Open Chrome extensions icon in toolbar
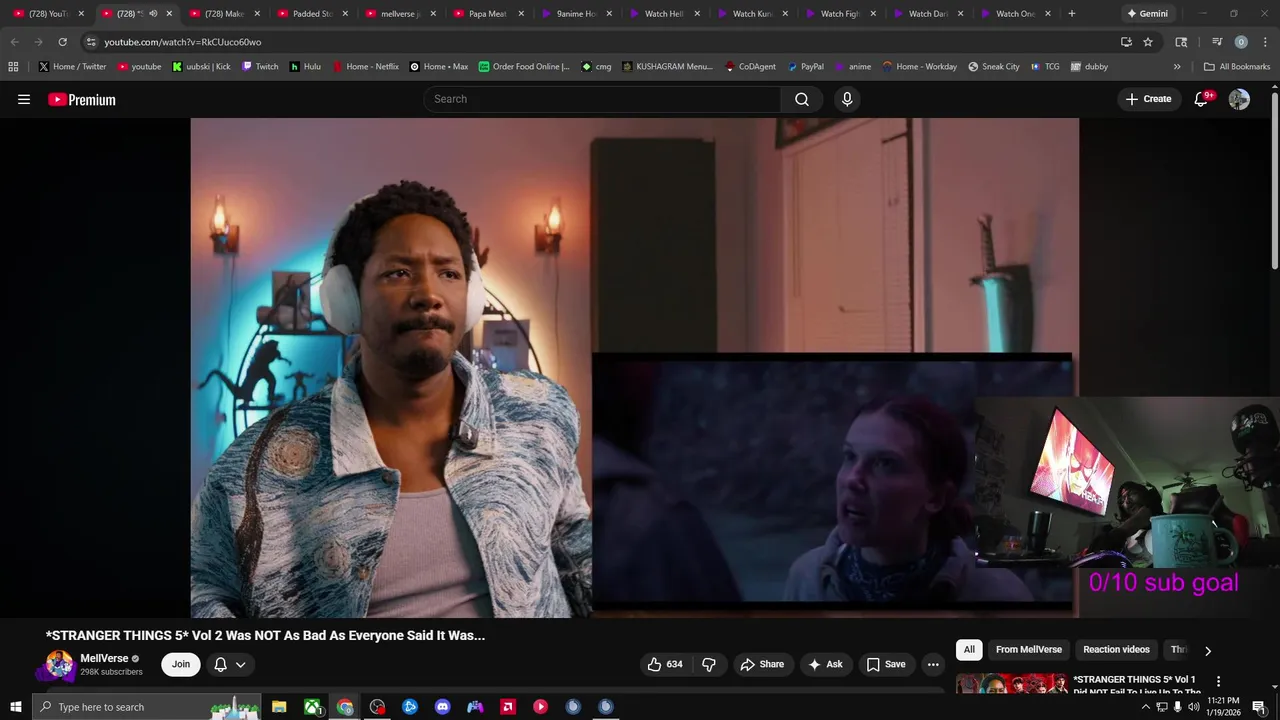The image size is (1280, 720). 1181,42
